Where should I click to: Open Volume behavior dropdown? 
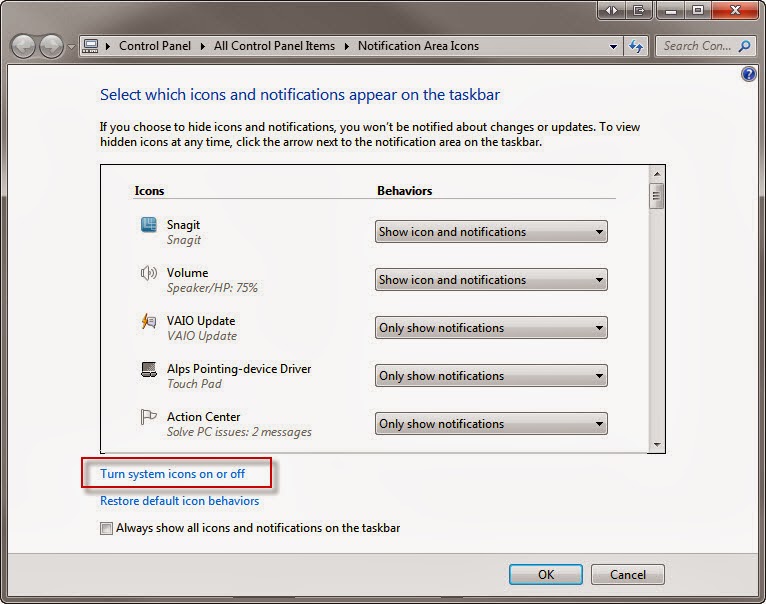click(491, 280)
